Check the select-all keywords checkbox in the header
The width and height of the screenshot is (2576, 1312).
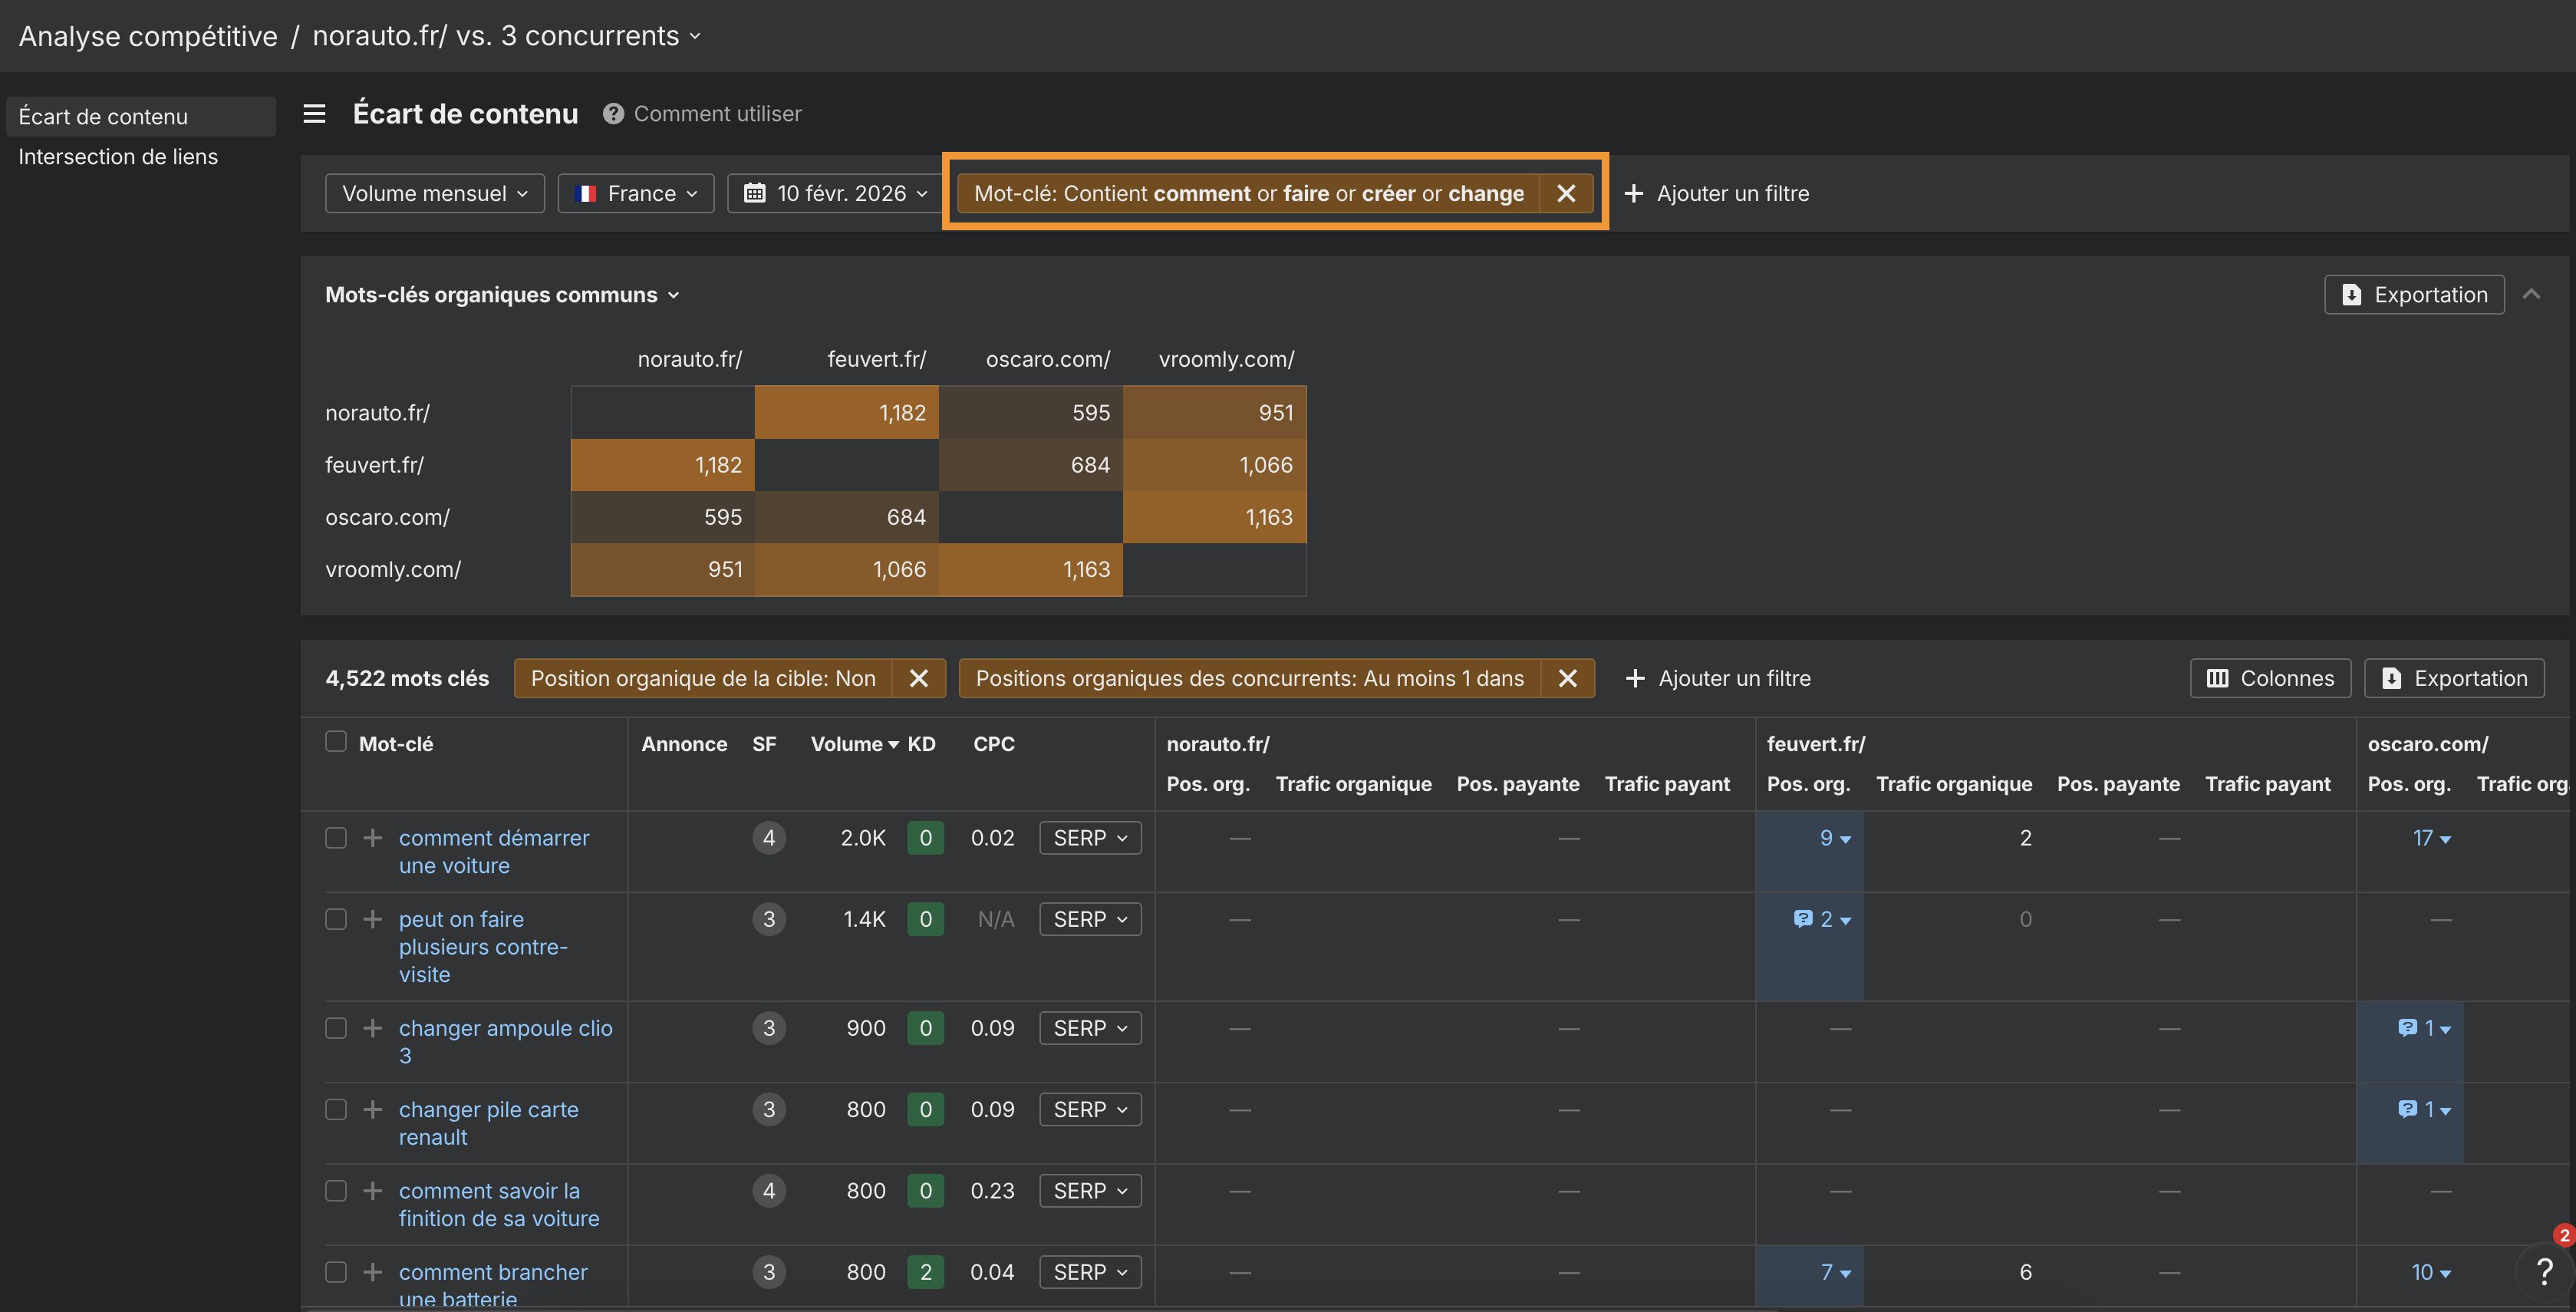point(335,742)
